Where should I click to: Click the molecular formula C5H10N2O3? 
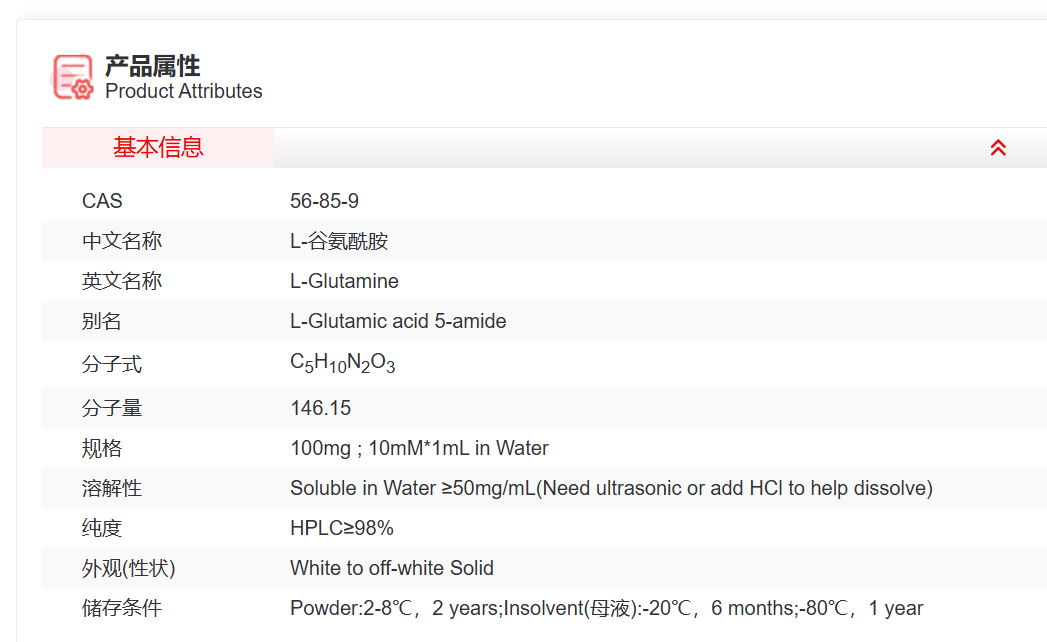coord(342,364)
